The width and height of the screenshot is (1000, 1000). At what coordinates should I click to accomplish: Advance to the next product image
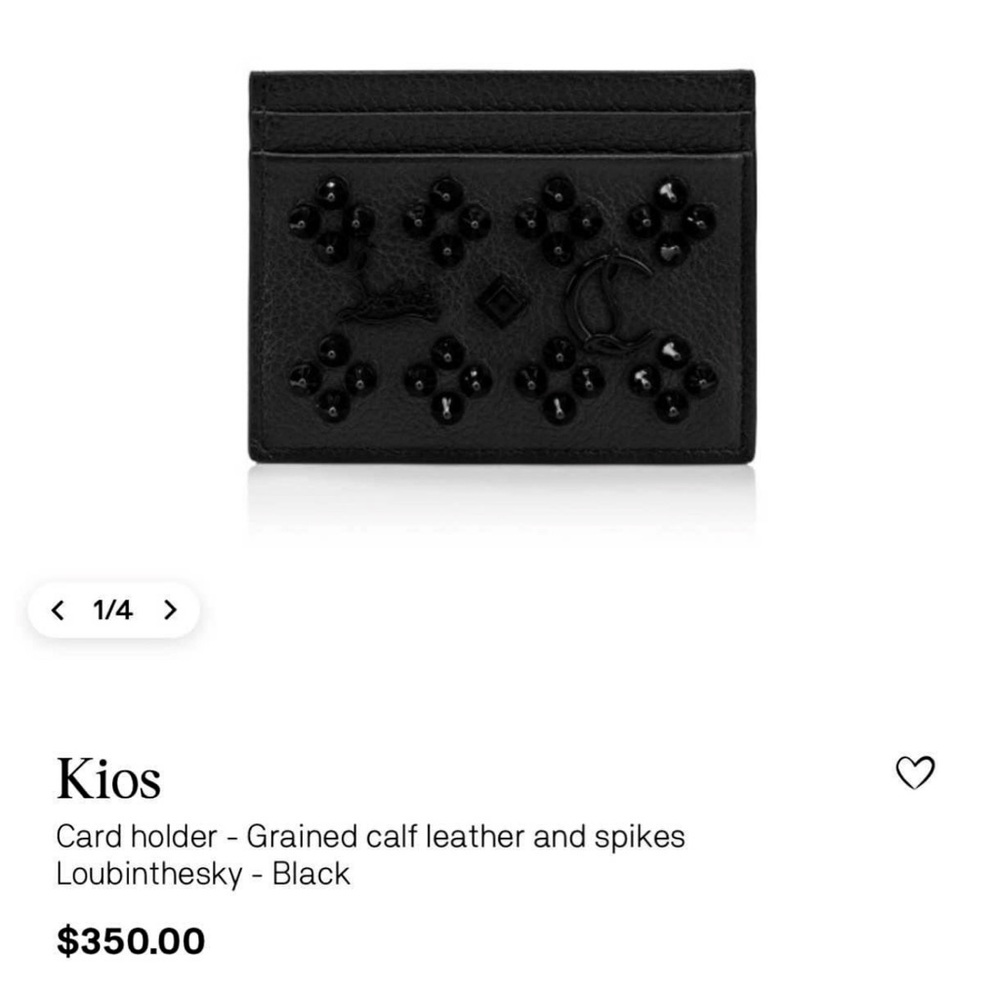pyautogui.click(x=170, y=609)
